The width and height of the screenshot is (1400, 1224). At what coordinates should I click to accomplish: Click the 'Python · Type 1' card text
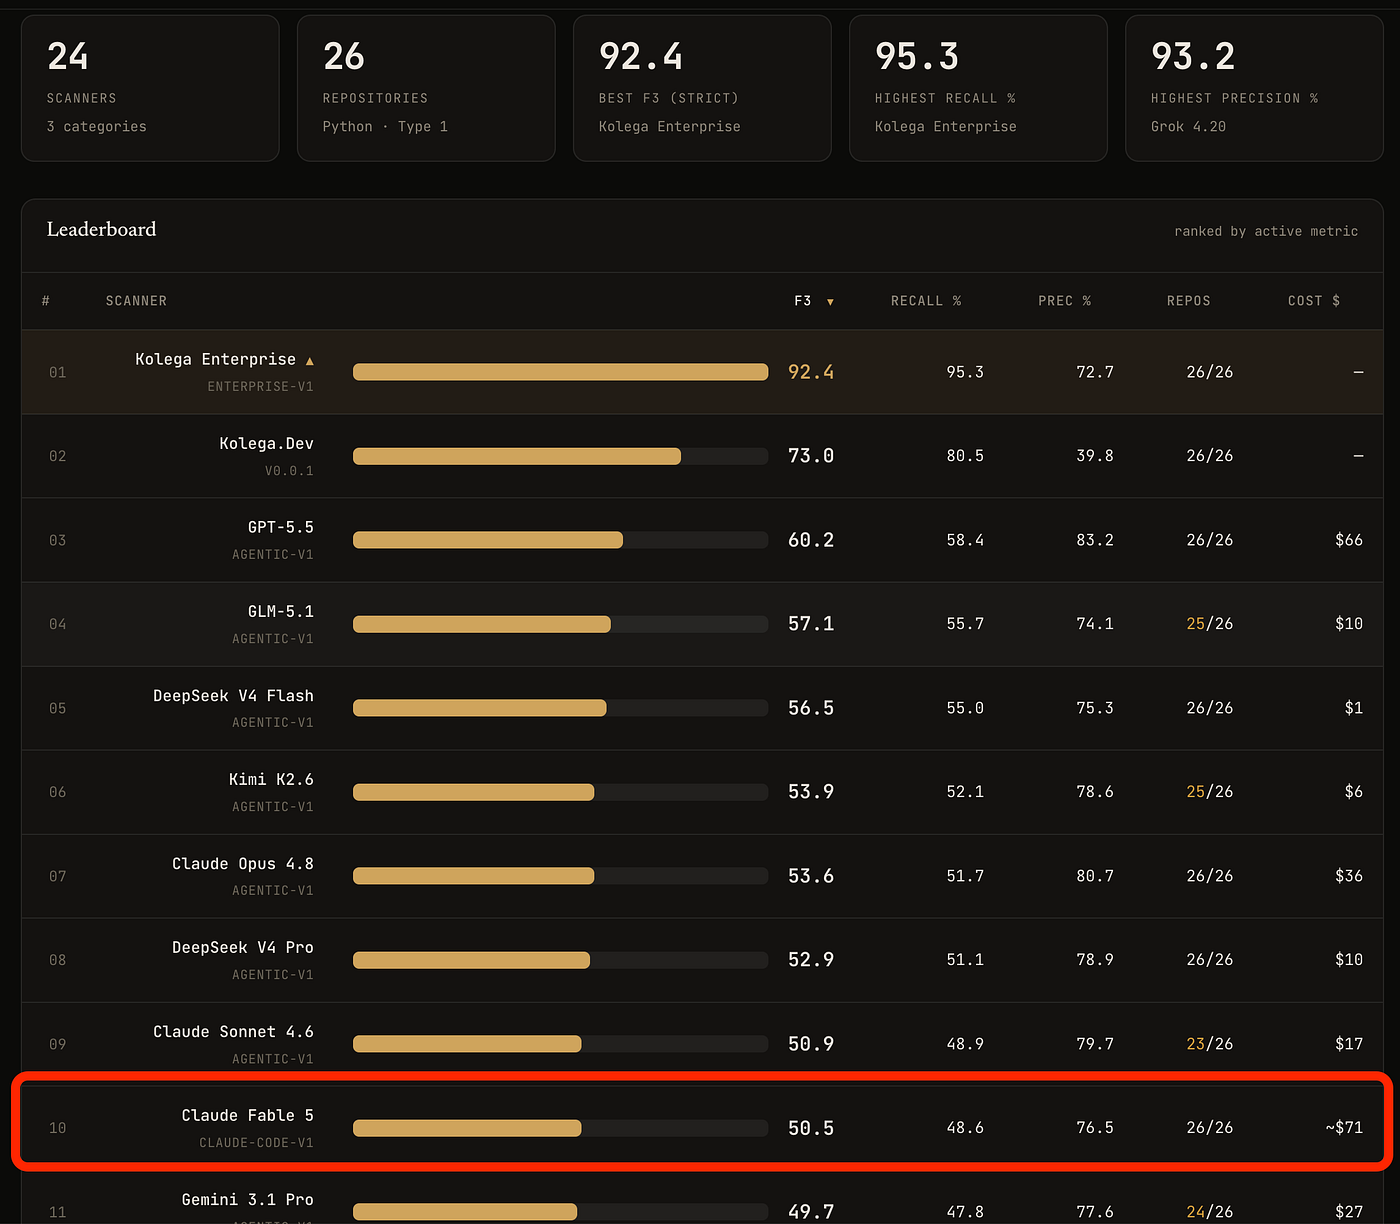click(385, 127)
